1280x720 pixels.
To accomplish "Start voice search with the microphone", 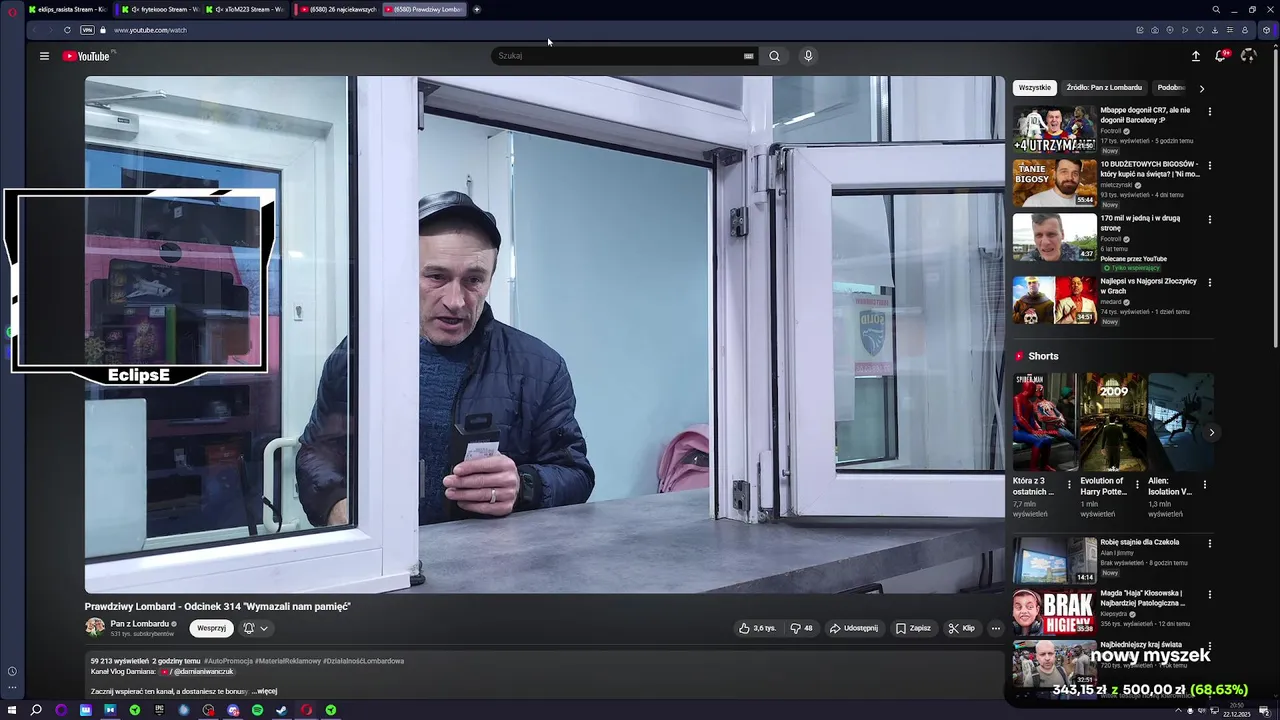I will tap(808, 56).
